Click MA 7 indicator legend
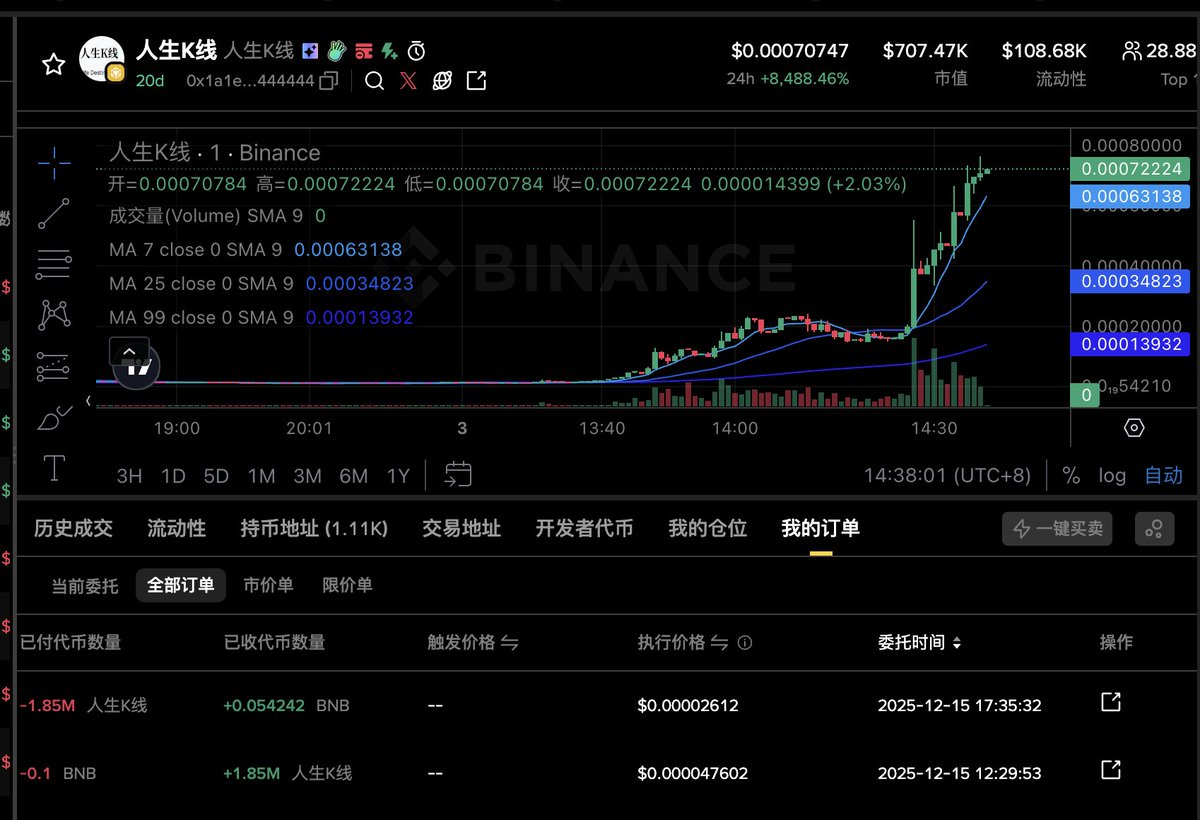 click(x=255, y=250)
